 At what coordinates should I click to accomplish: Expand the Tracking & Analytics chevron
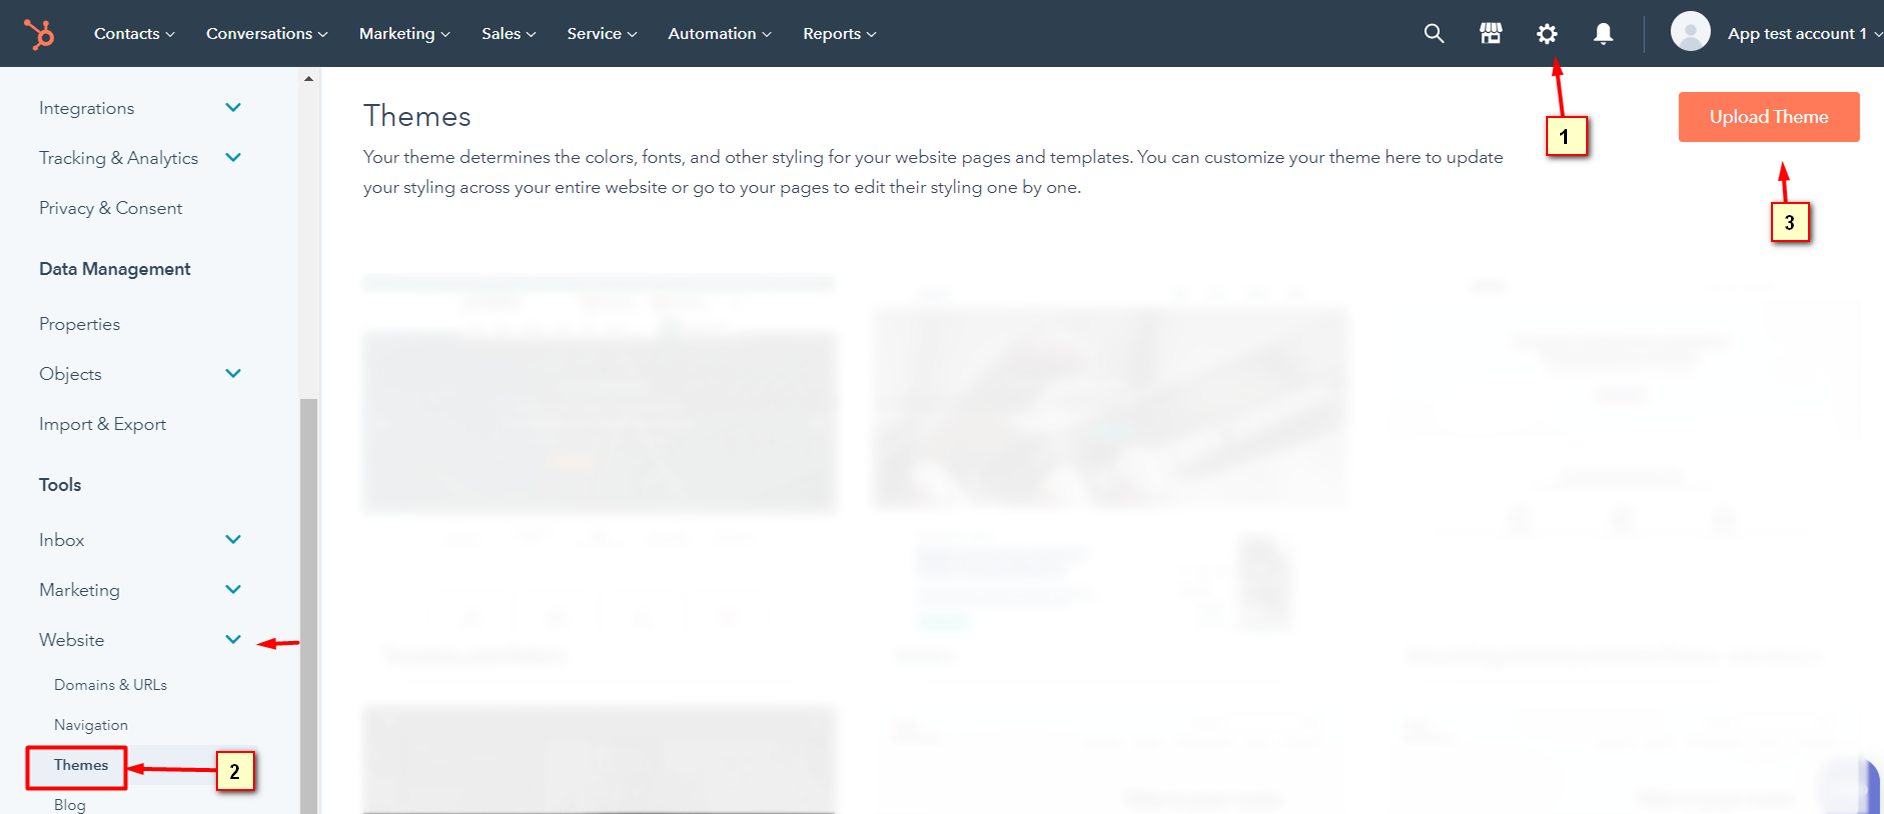[233, 158]
